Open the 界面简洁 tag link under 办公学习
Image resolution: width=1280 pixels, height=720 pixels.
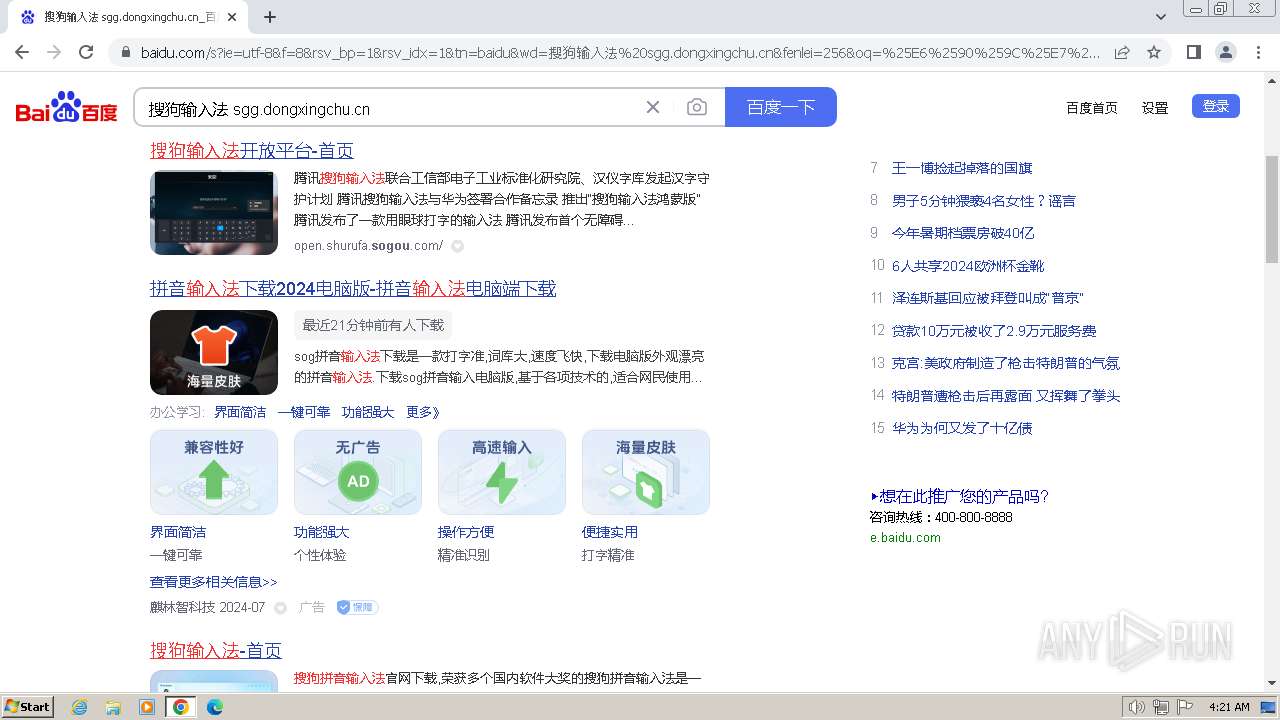[240, 412]
